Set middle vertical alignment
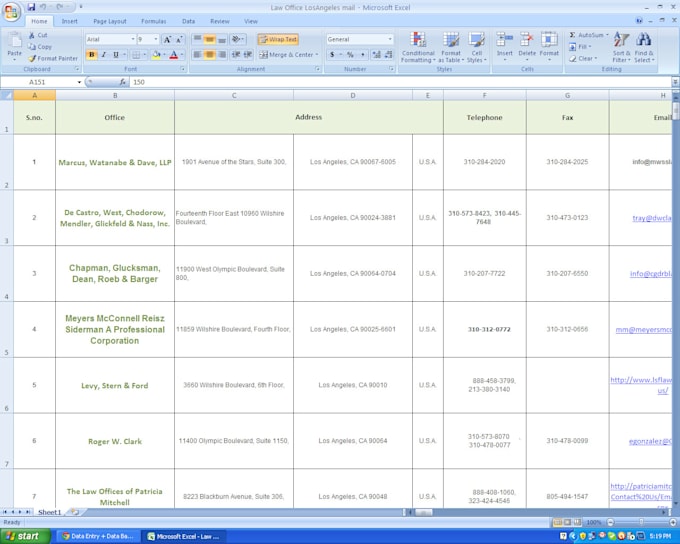Image resolution: width=680 pixels, height=544 pixels. pos(209,39)
